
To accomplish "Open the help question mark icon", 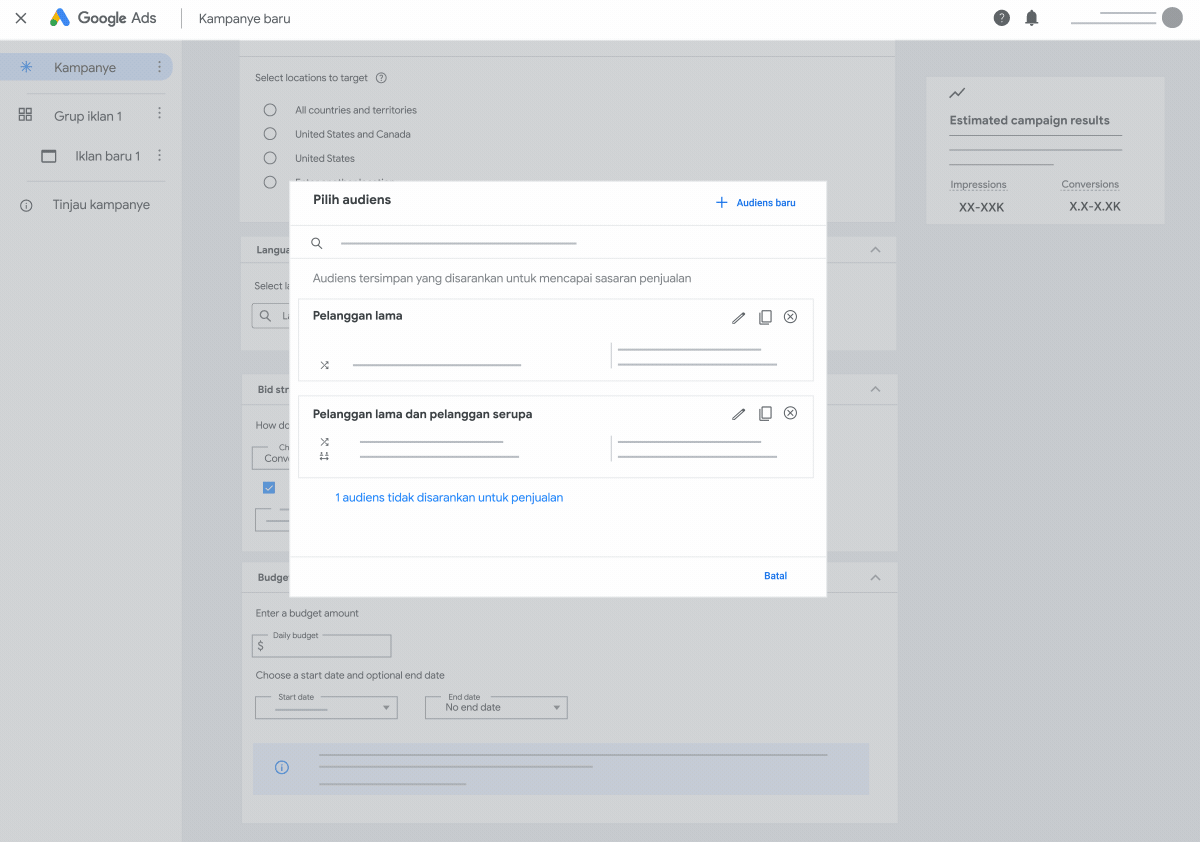I will 1001,18.
